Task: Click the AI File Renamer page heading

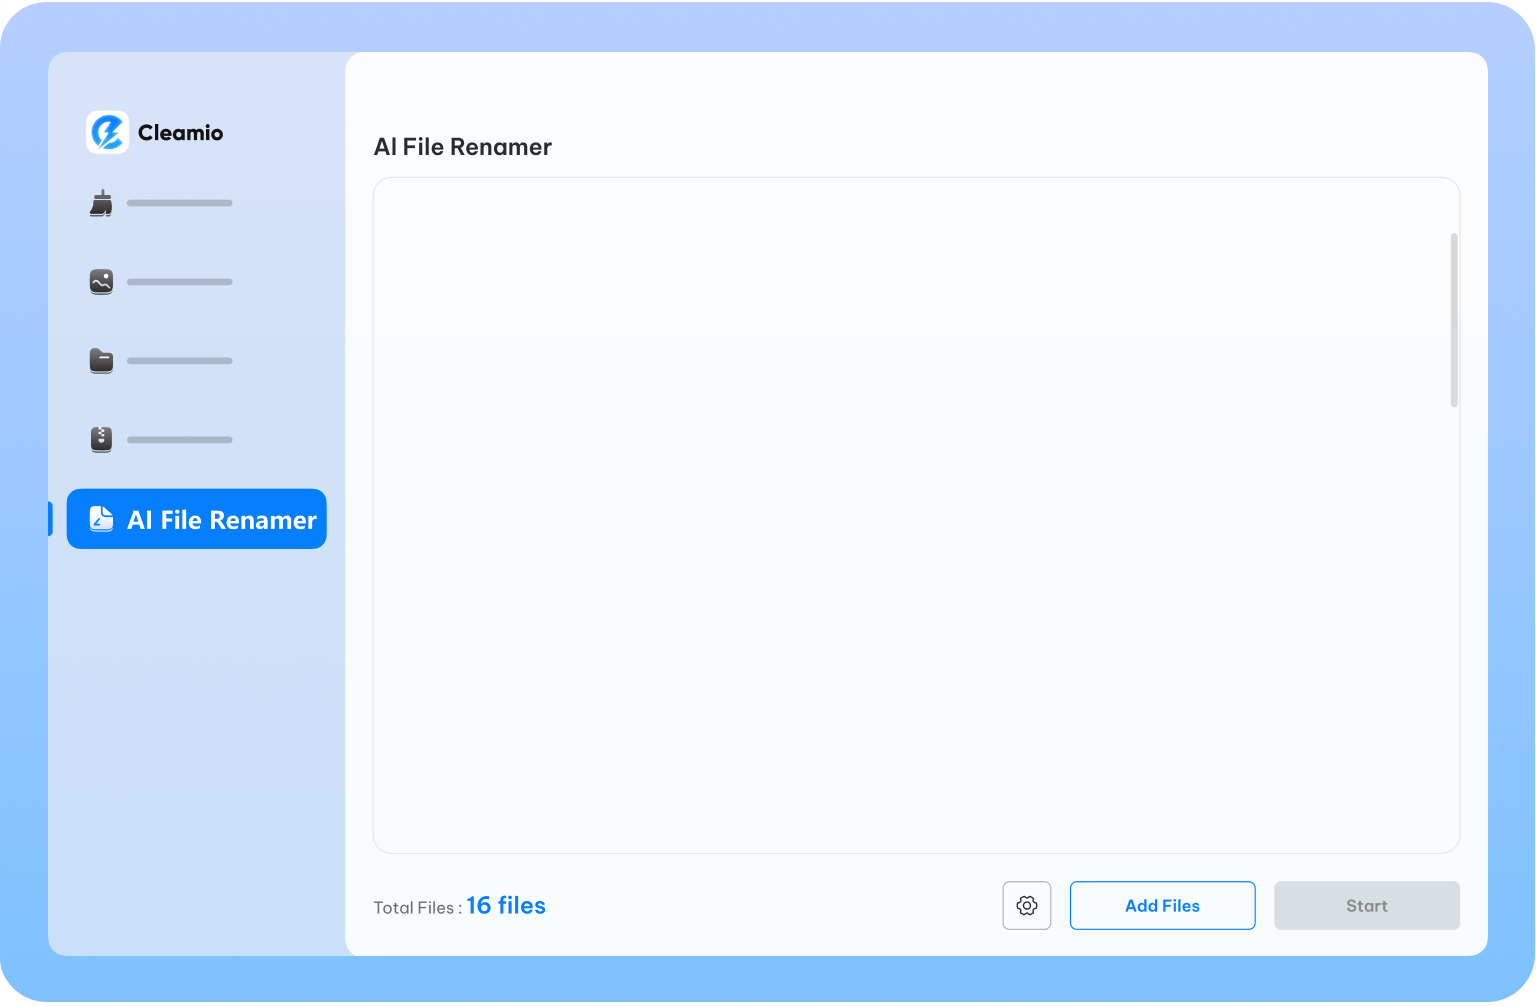Action: click(x=462, y=147)
